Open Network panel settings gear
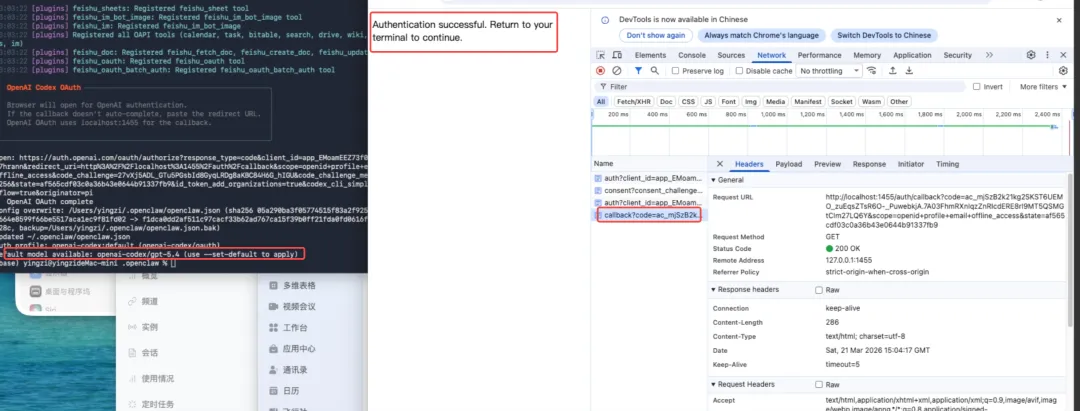The image size is (1080, 411). [x=1063, y=71]
